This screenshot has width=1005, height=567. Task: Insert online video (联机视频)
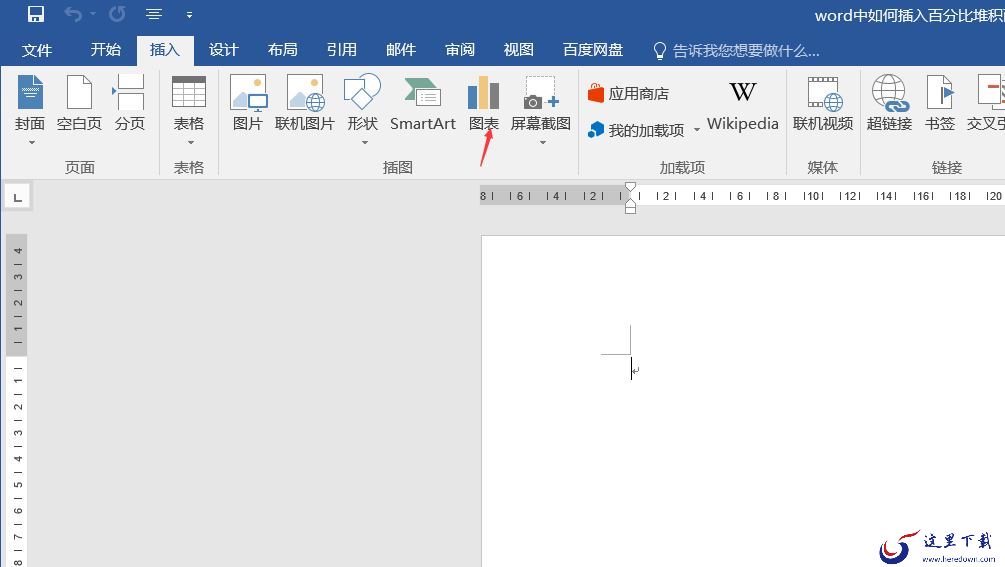point(822,104)
